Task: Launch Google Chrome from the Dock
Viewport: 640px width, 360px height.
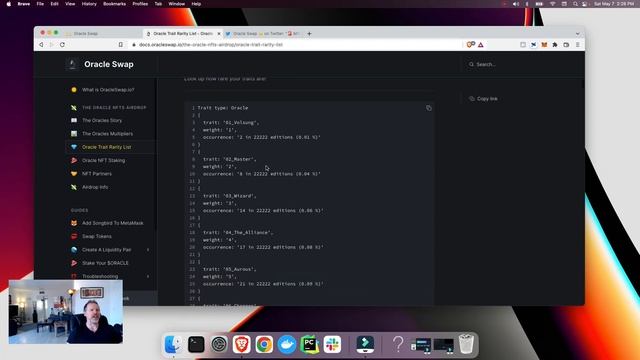Action: click(x=264, y=344)
